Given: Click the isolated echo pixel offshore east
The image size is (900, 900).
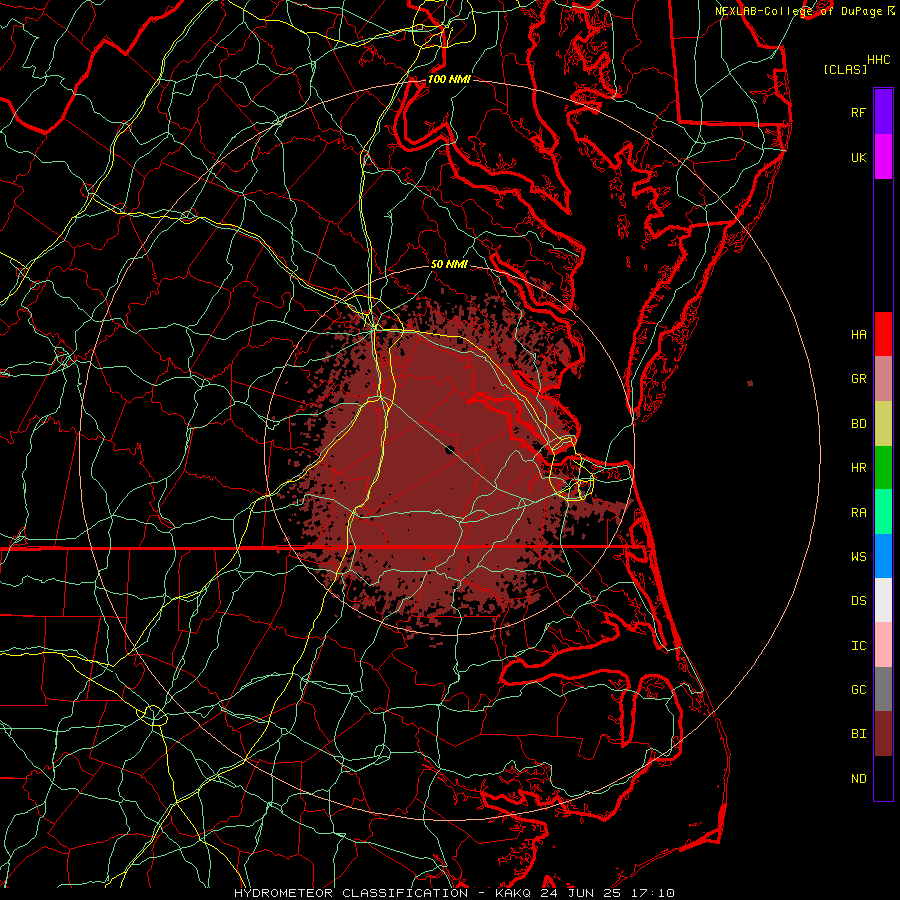Looking at the screenshot, I should 750,383.
